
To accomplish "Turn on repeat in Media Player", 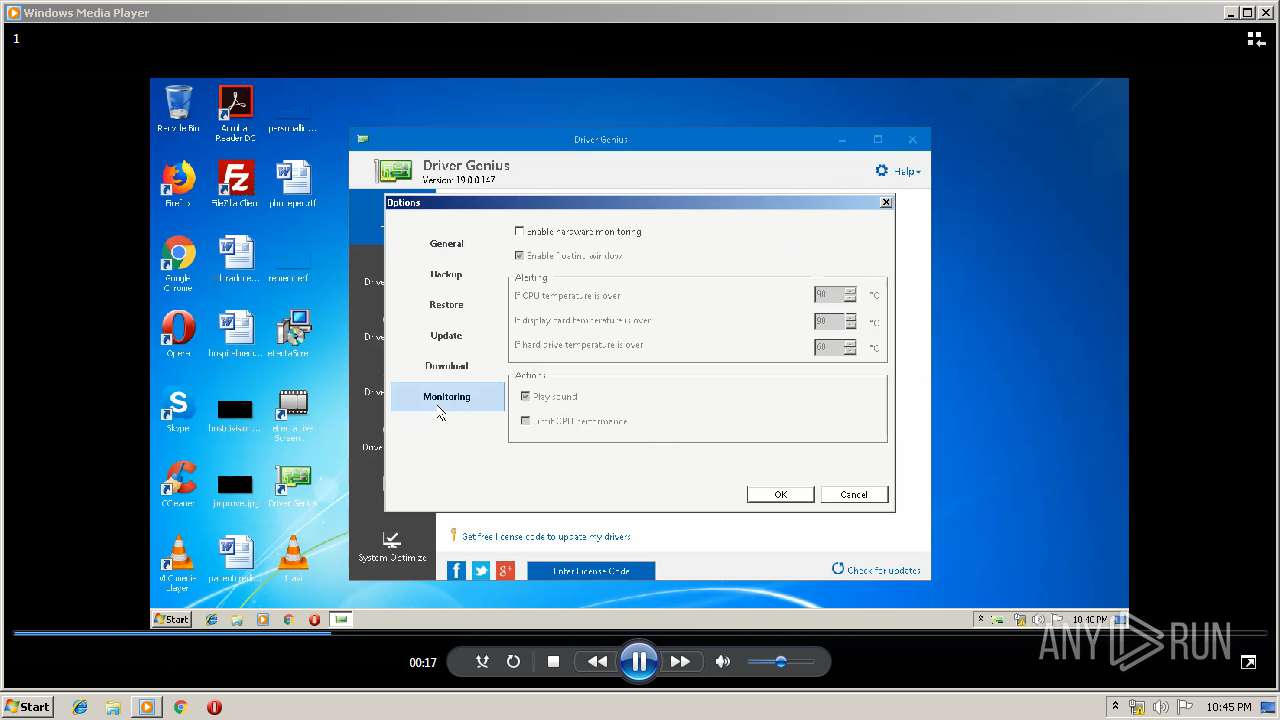I will coord(513,661).
